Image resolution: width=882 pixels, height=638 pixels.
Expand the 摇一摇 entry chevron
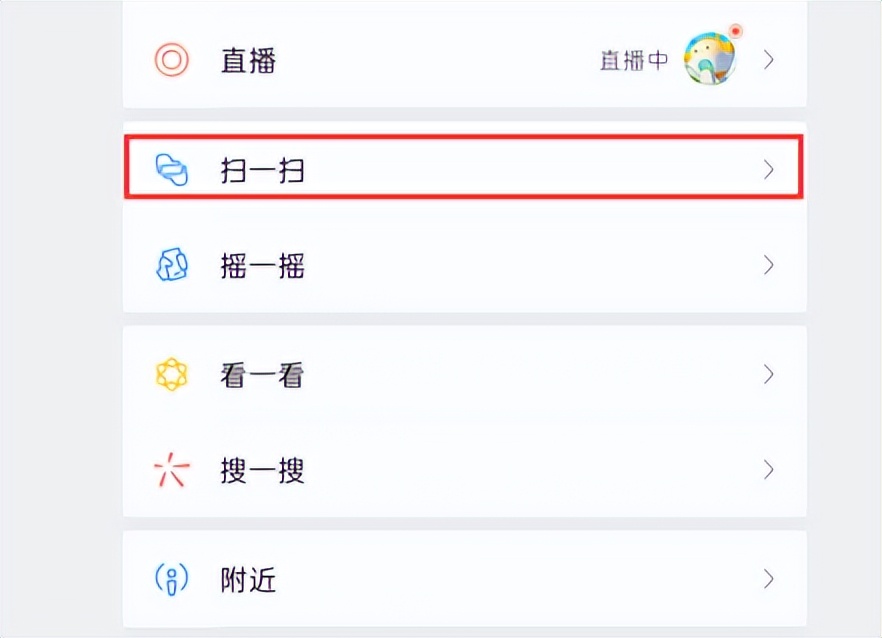[768, 265]
